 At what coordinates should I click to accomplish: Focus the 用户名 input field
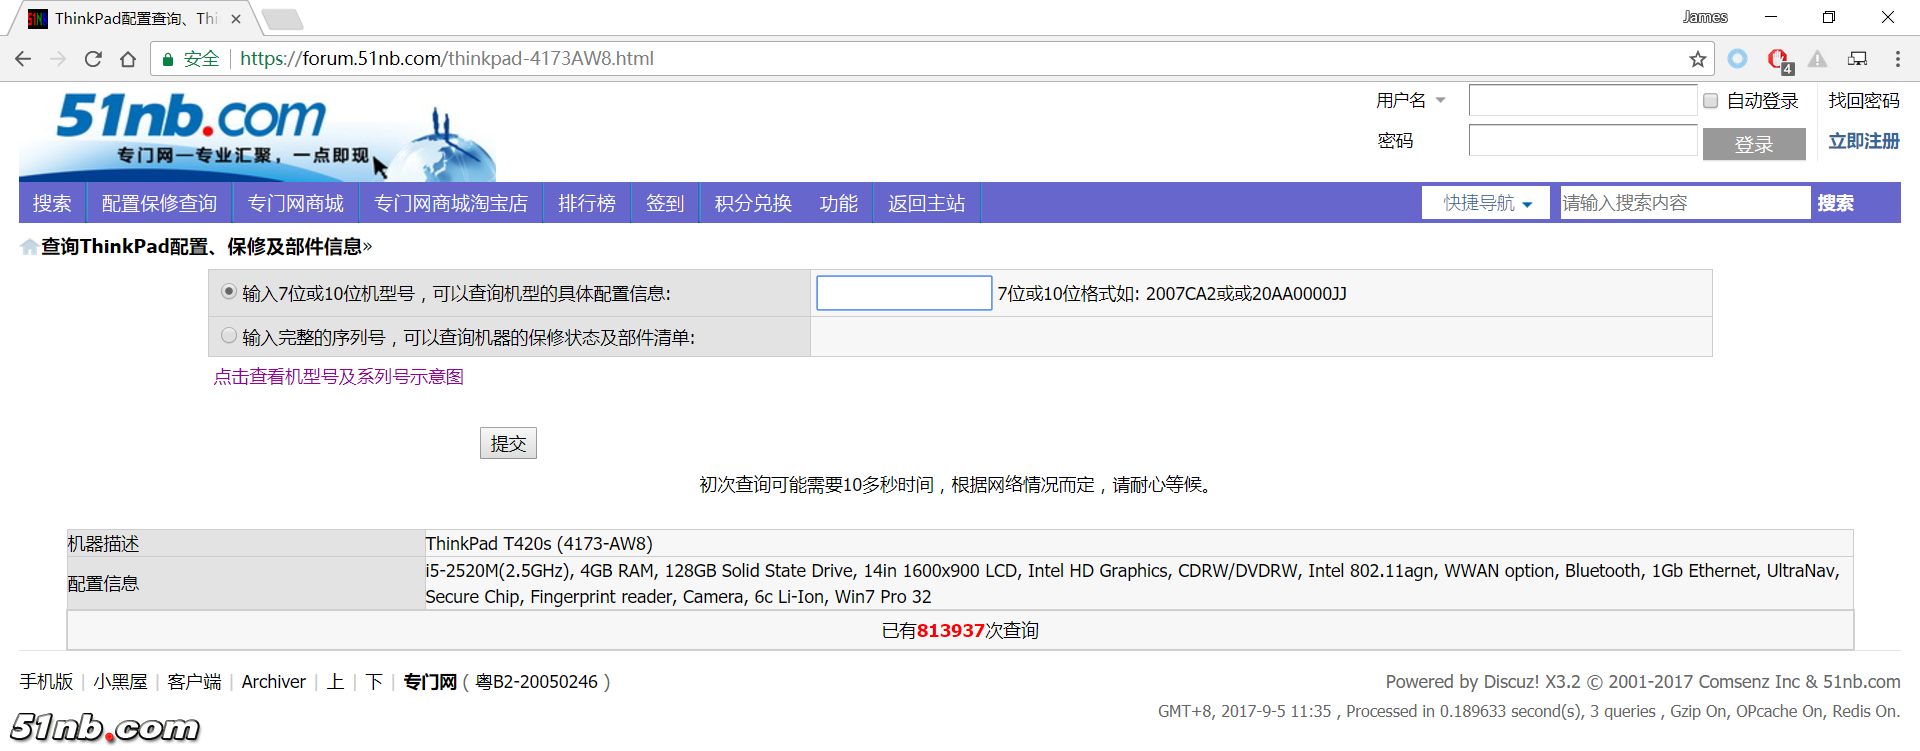(1583, 100)
